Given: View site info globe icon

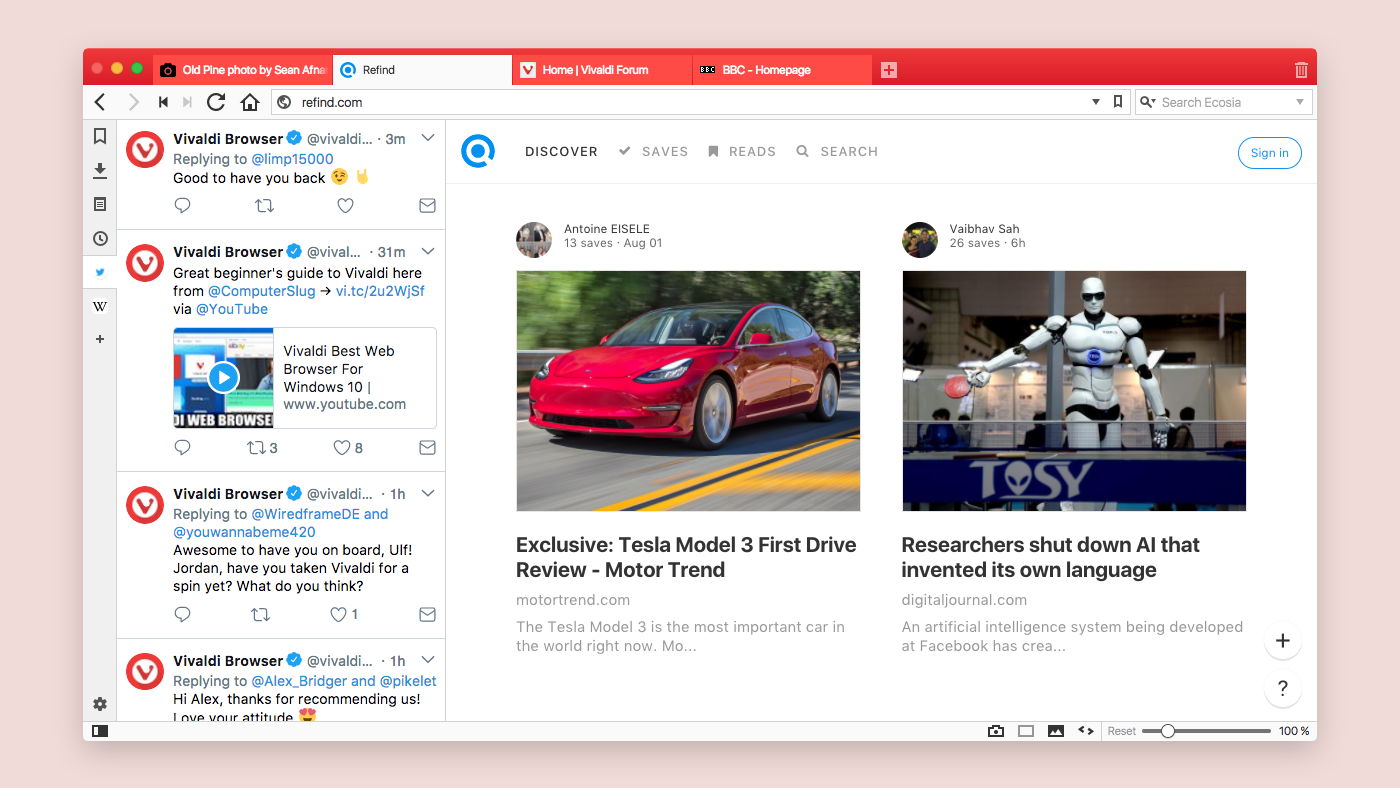Looking at the screenshot, I should tap(284, 102).
